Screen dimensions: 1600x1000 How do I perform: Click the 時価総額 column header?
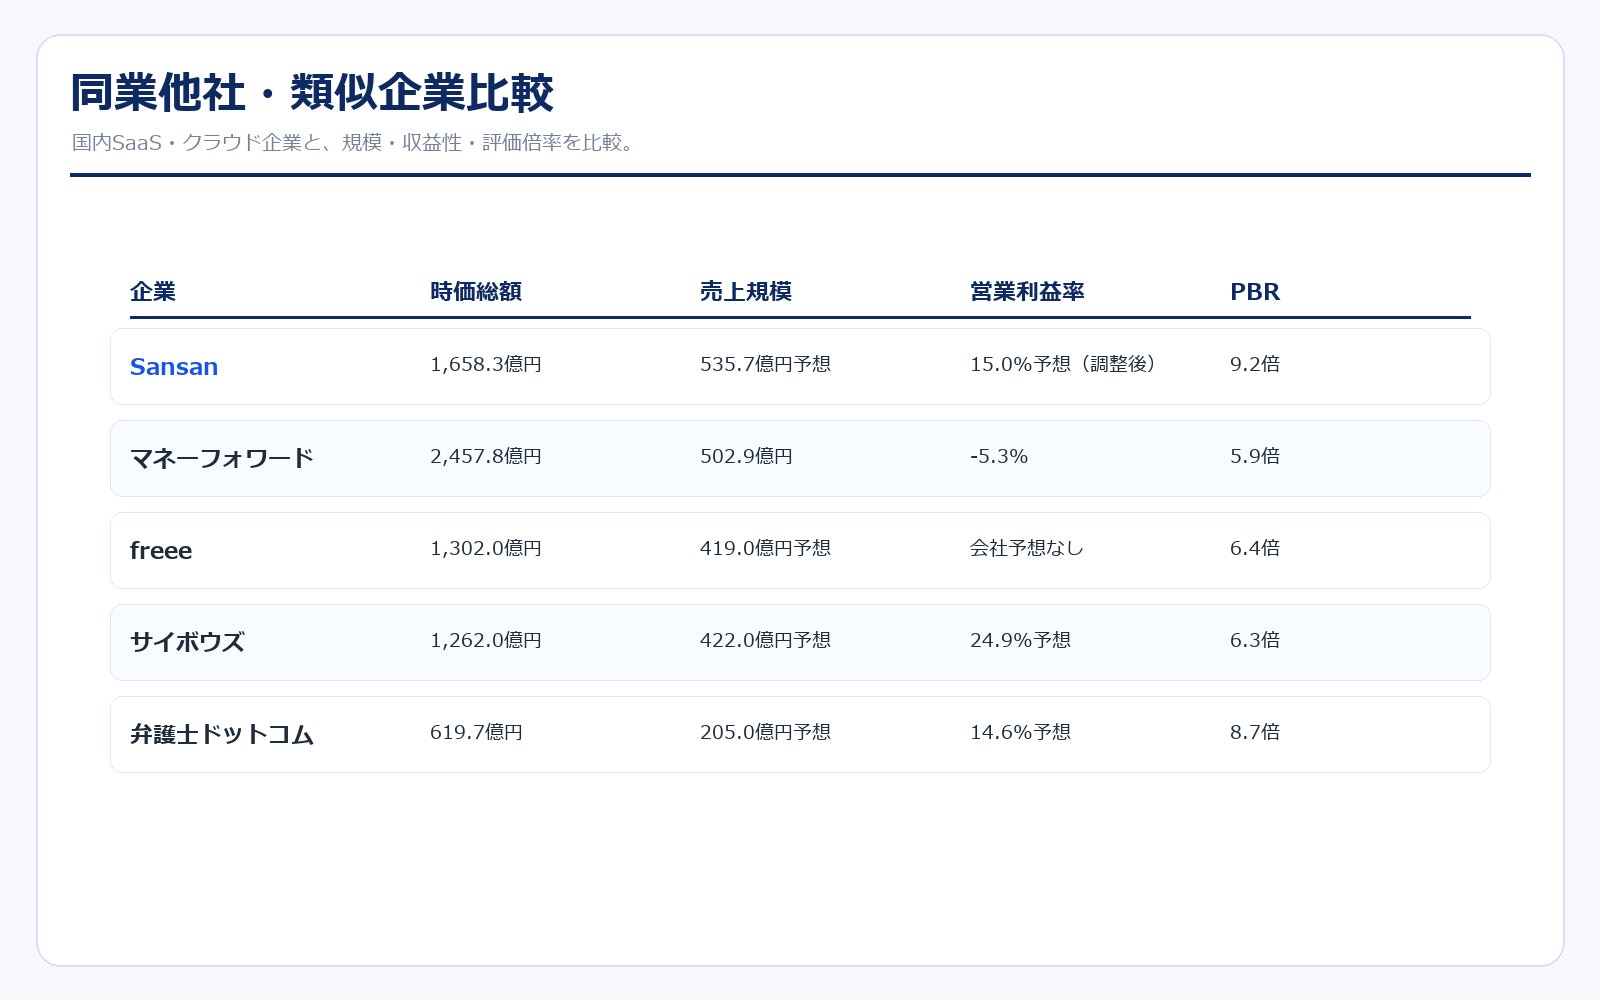tap(476, 291)
